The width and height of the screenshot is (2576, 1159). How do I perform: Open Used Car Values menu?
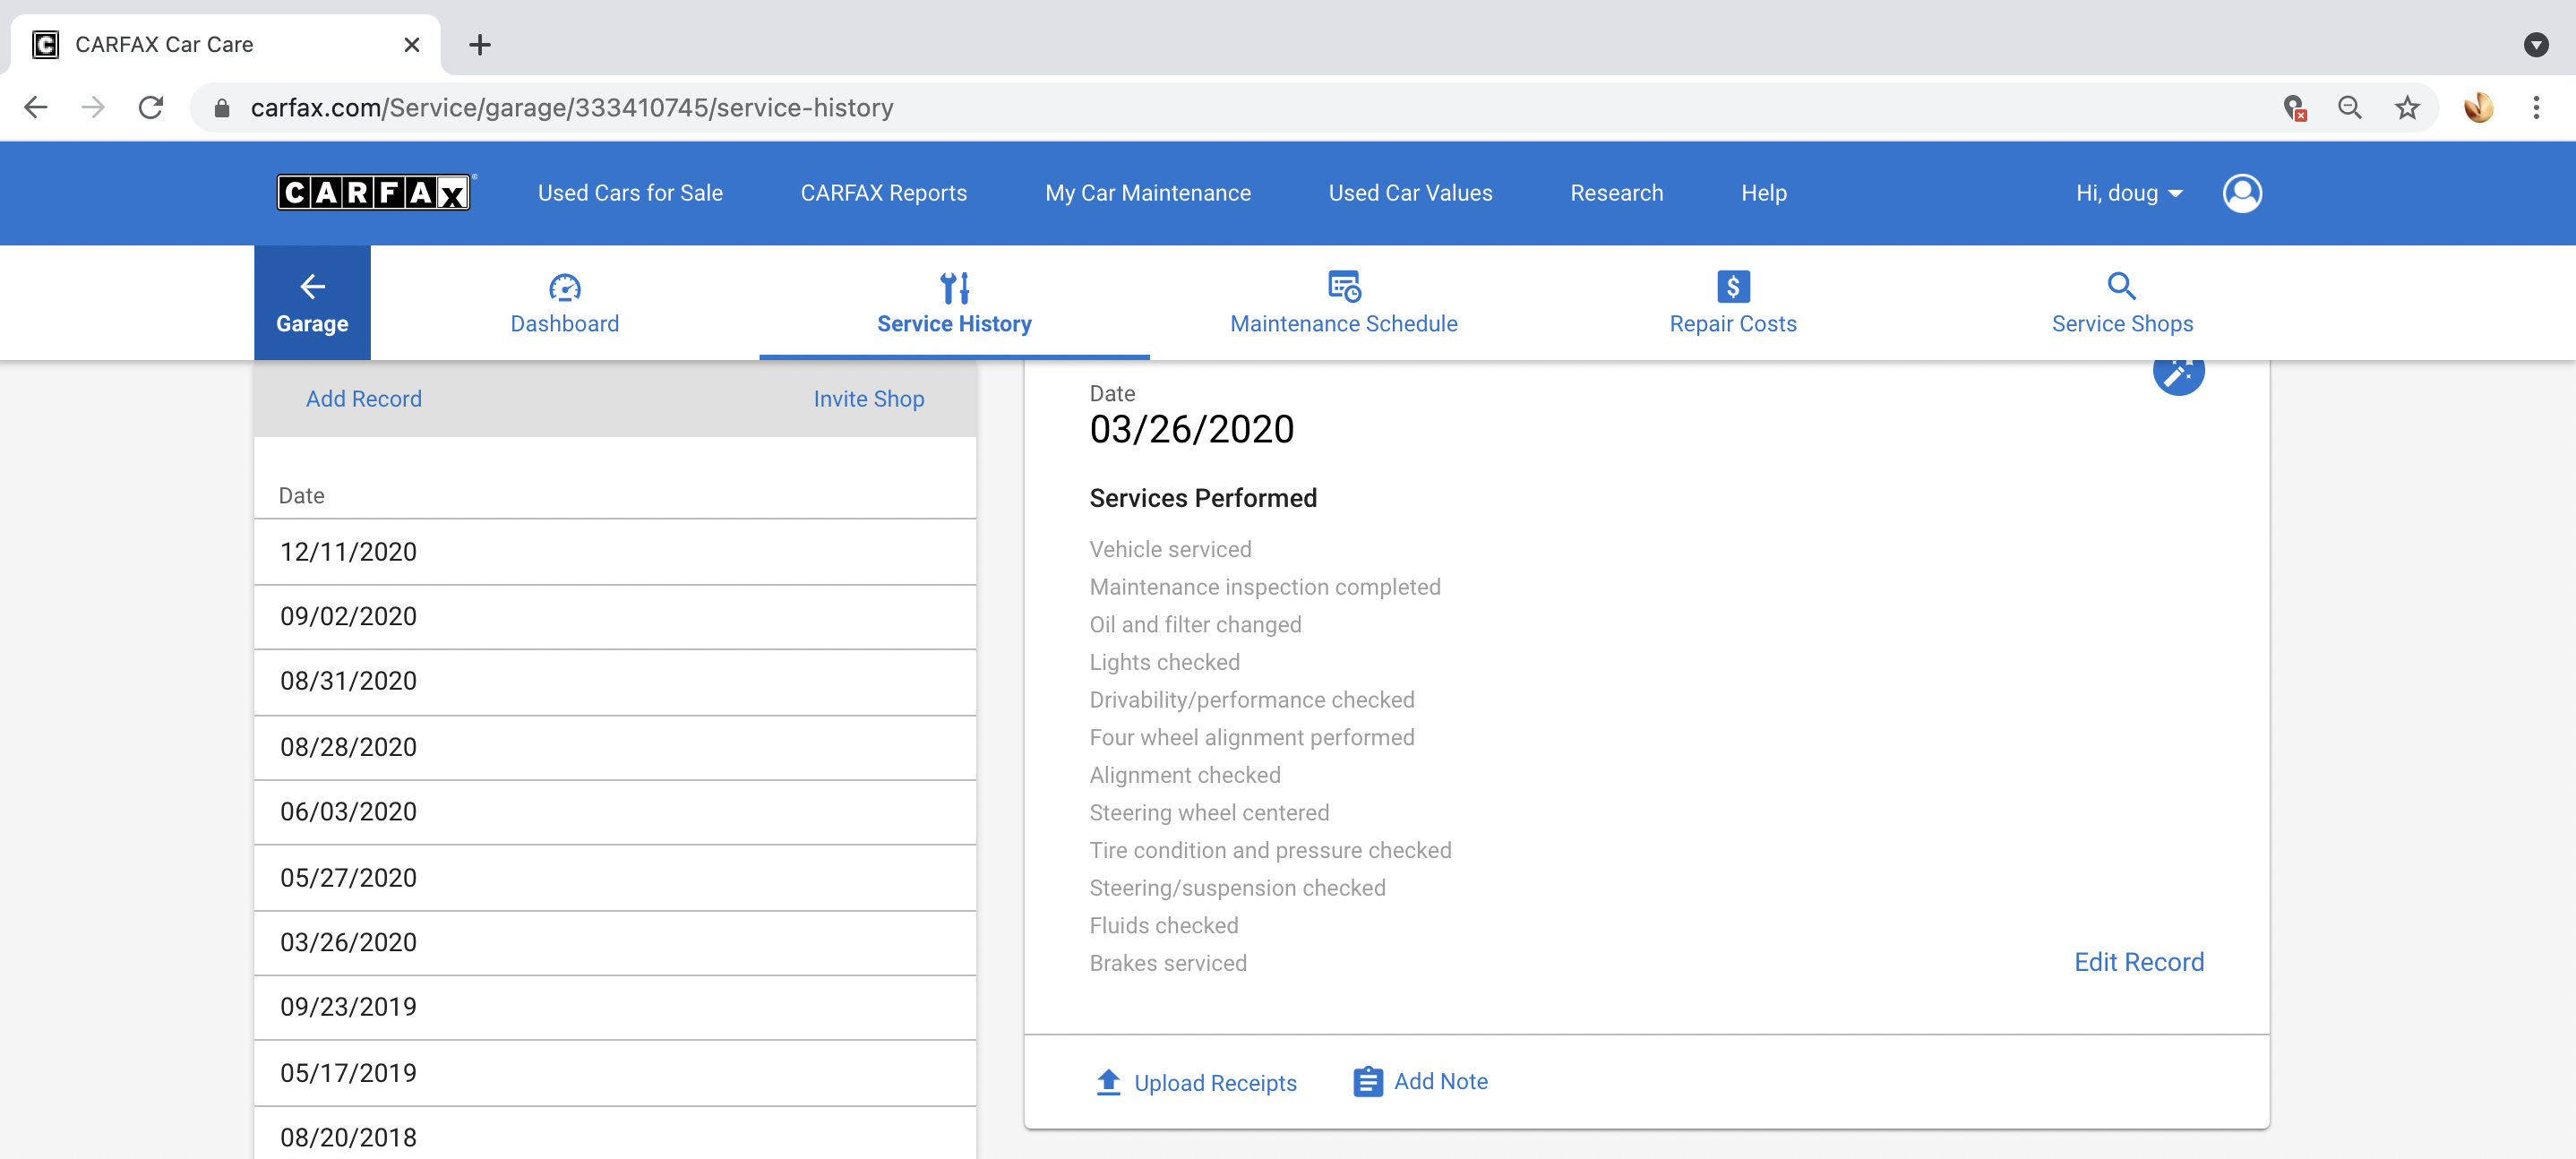tap(1410, 193)
